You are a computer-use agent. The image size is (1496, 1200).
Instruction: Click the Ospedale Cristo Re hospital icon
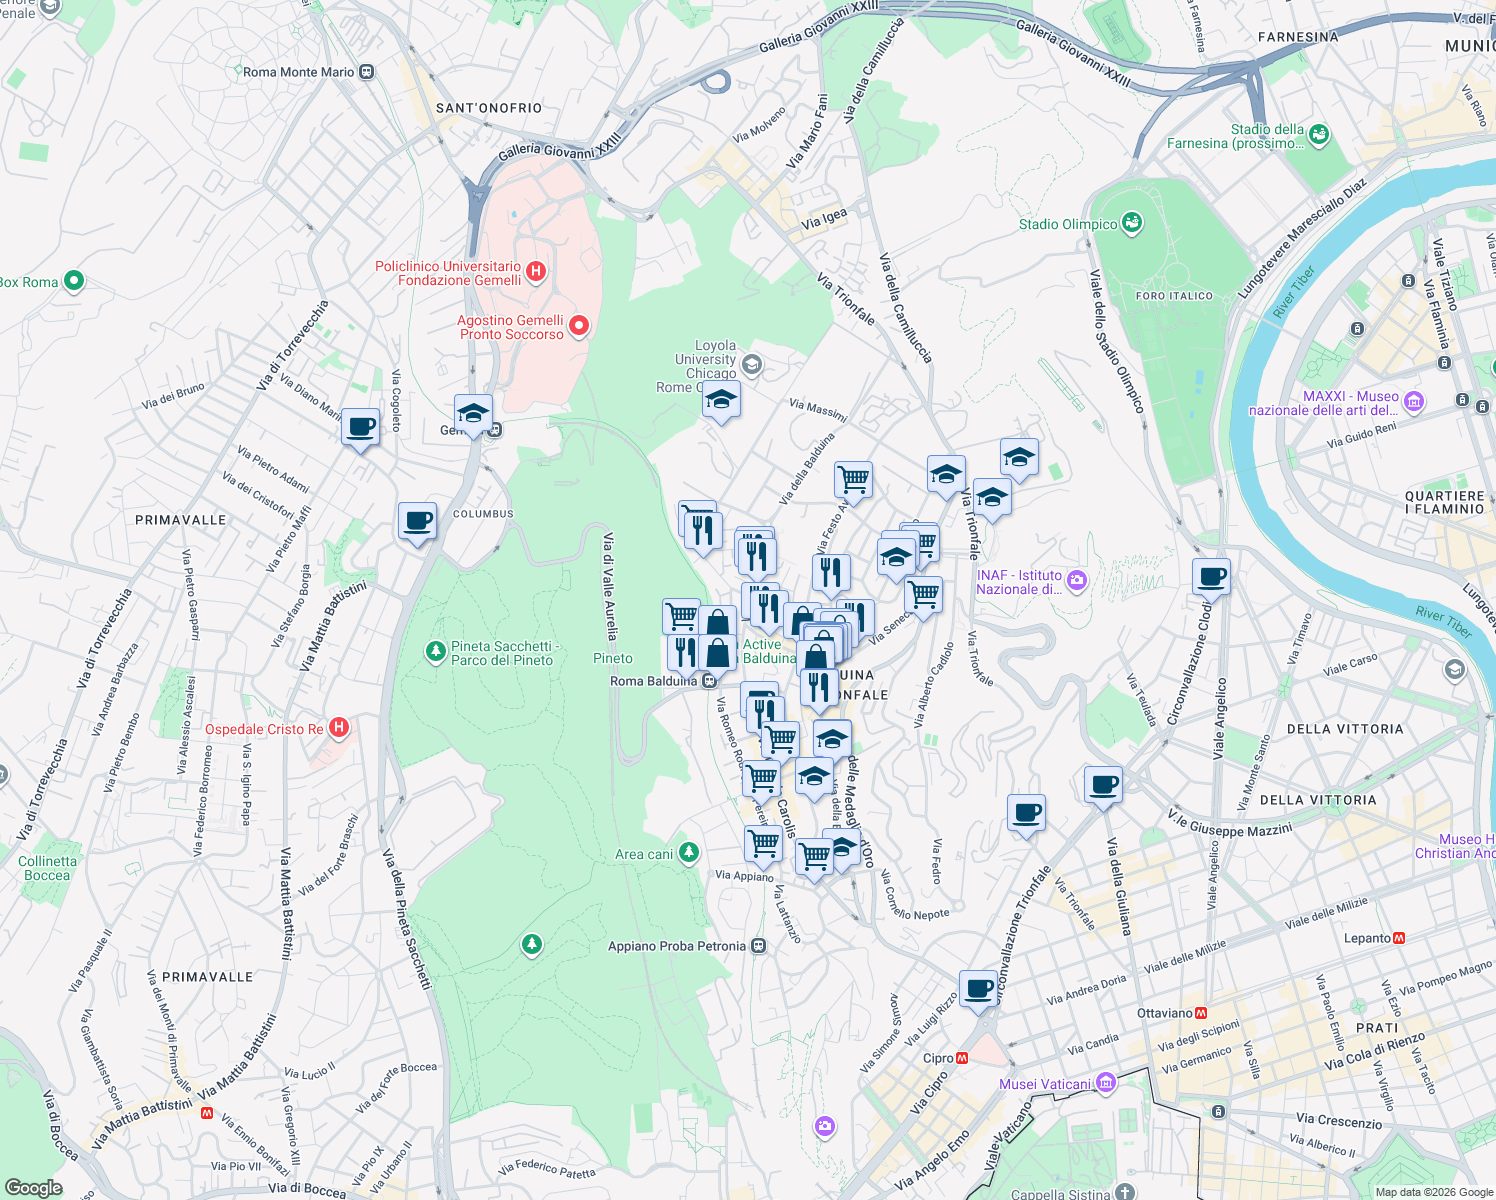339,728
